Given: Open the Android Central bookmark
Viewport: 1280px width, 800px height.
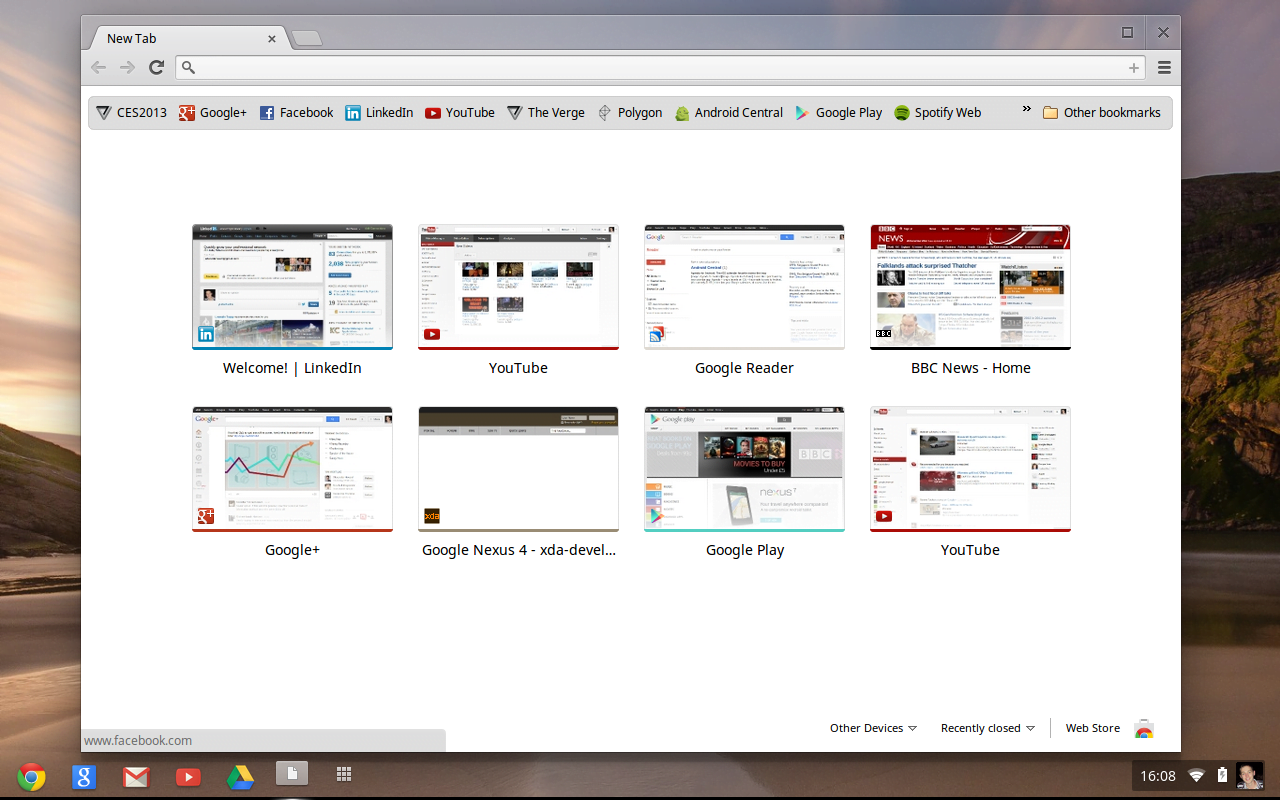Looking at the screenshot, I should click(x=729, y=113).
